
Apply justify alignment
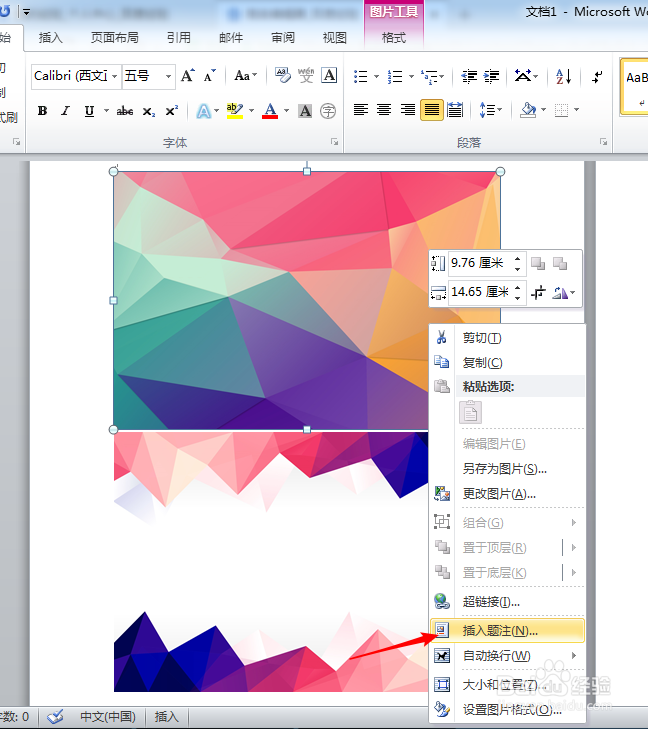(x=431, y=110)
